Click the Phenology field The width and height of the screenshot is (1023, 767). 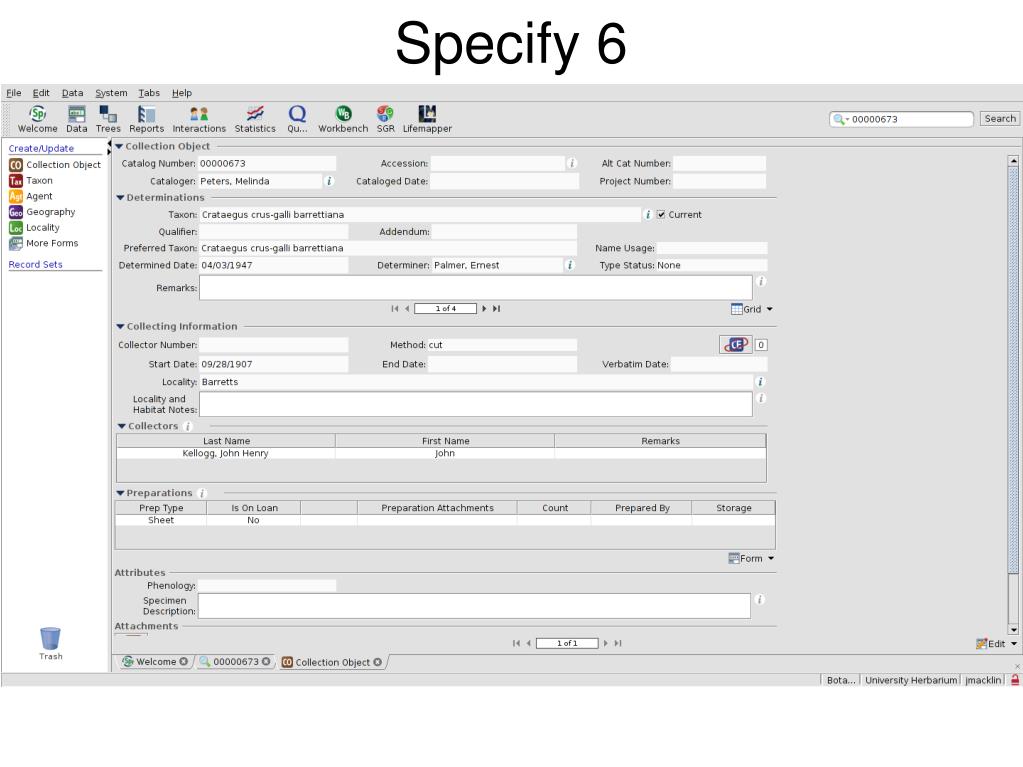click(267, 586)
